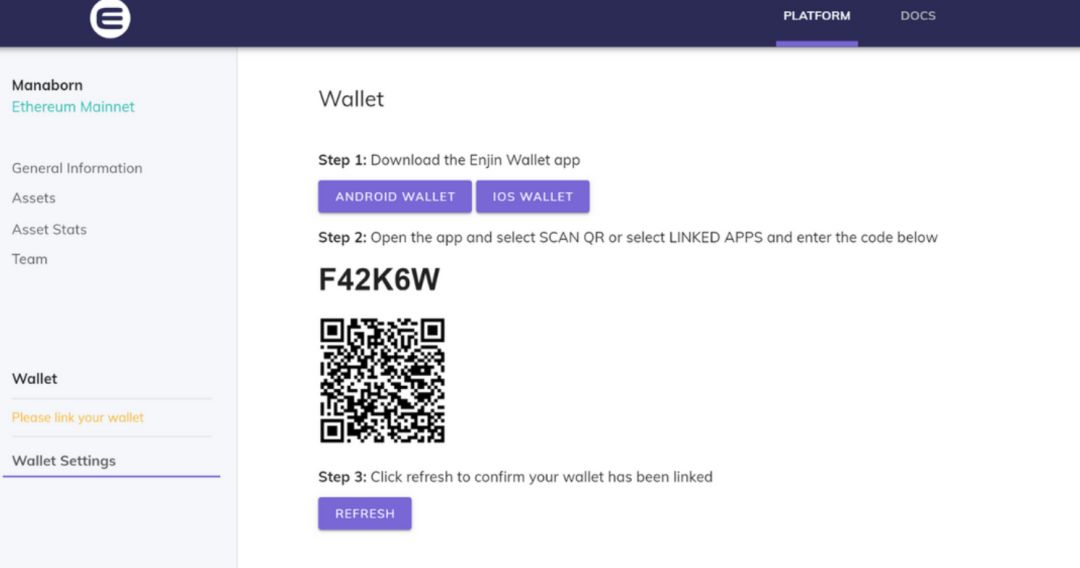Viewport: 1080px width, 568px height.
Task: Click REFRESH to confirm wallet link
Action: pyautogui.click(x=364, y=514)
